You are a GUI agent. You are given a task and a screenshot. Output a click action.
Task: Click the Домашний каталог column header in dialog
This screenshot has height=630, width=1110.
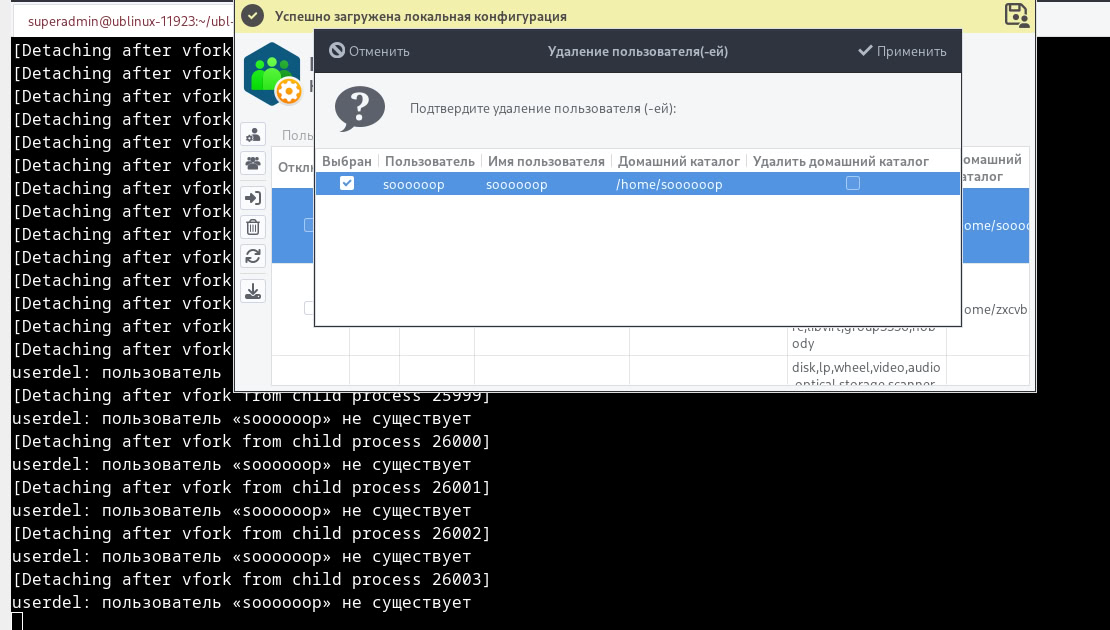(678, 161)
